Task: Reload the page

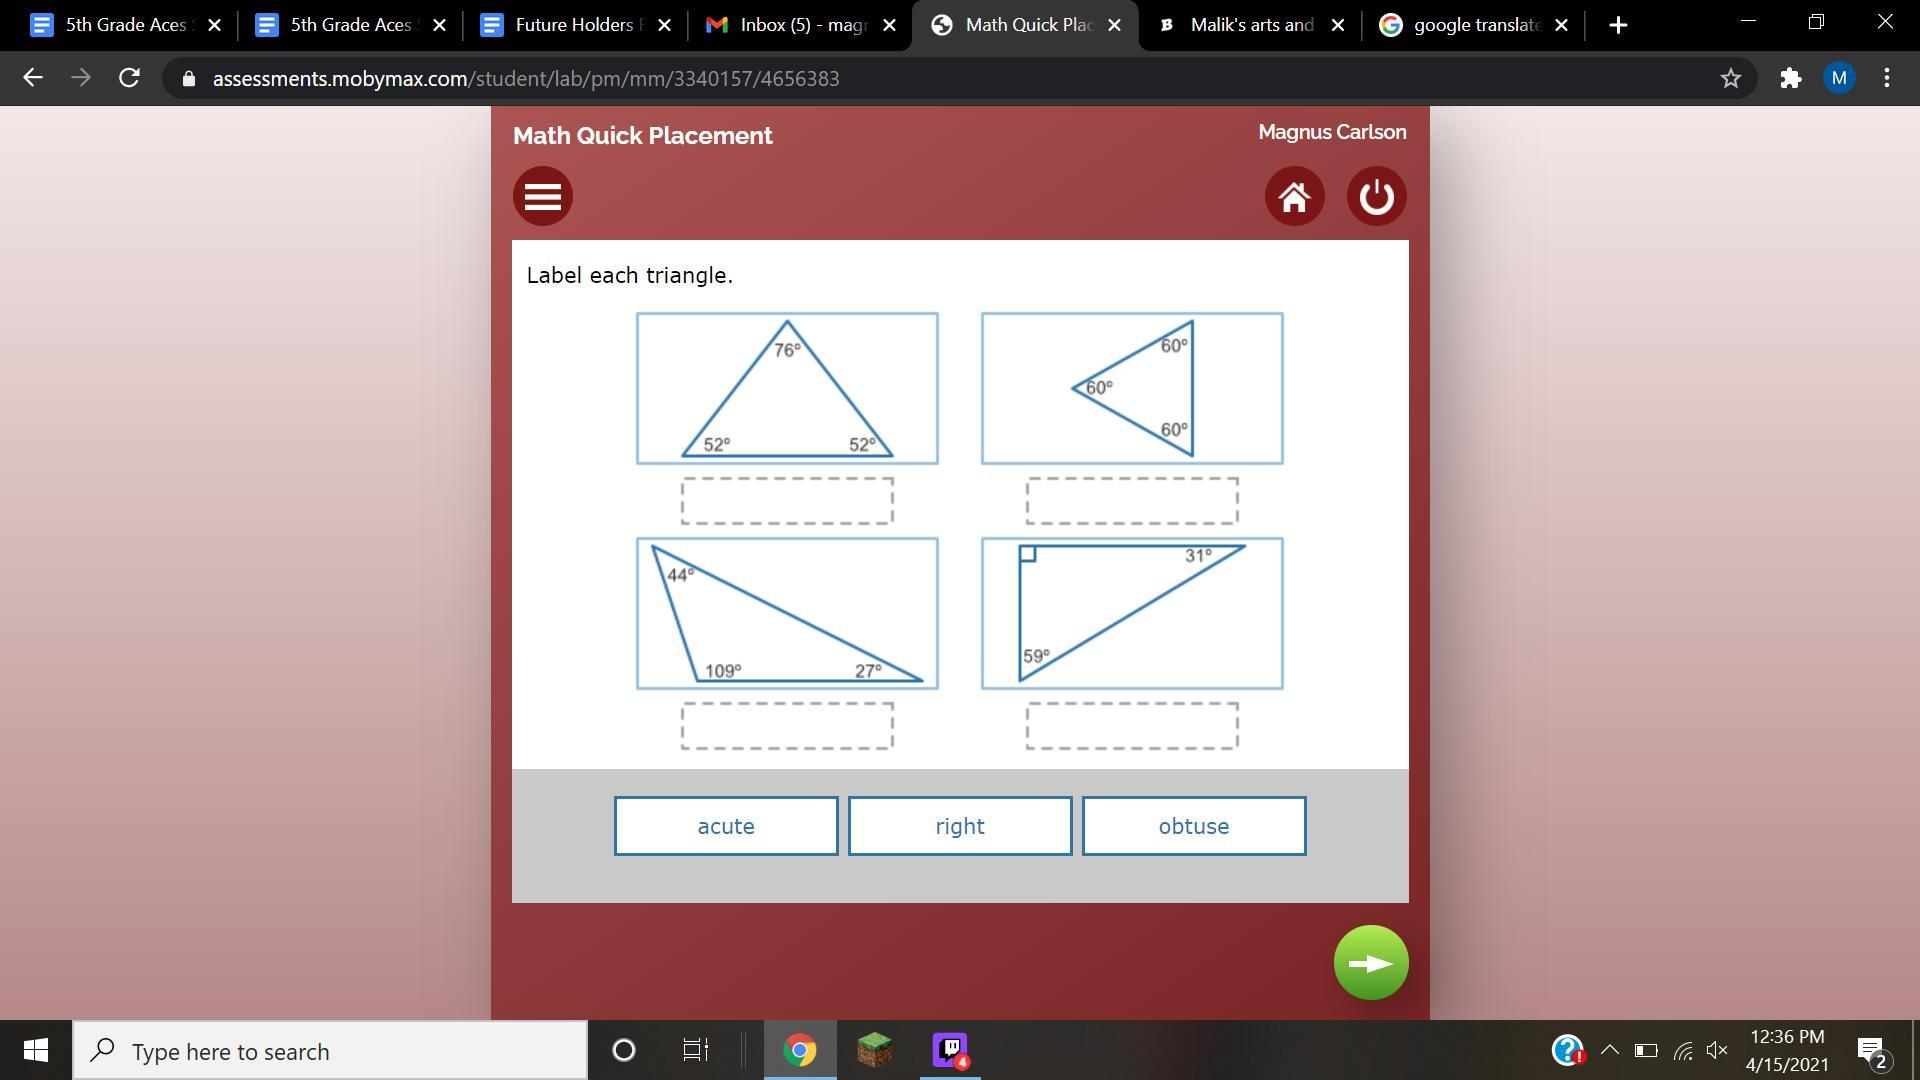Action: point(129,78)
